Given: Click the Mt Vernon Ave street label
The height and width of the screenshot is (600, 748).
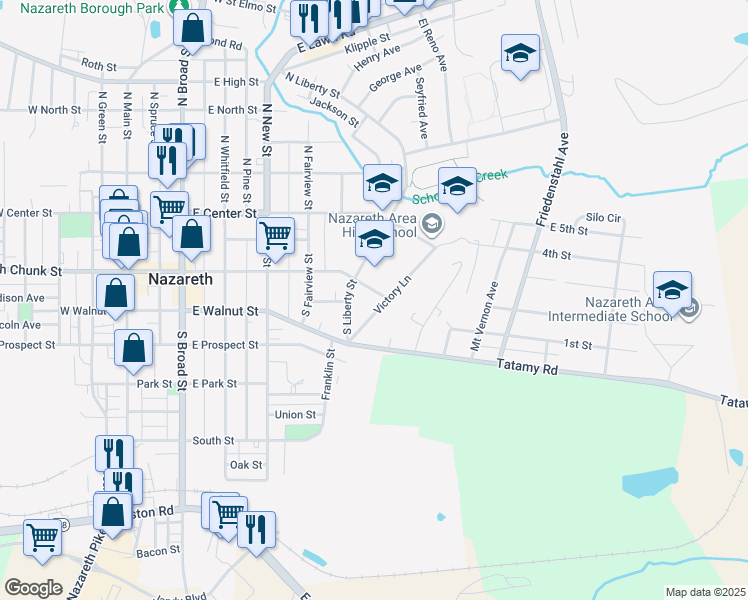Looking at the screenshot, I should tap(484, 316).
